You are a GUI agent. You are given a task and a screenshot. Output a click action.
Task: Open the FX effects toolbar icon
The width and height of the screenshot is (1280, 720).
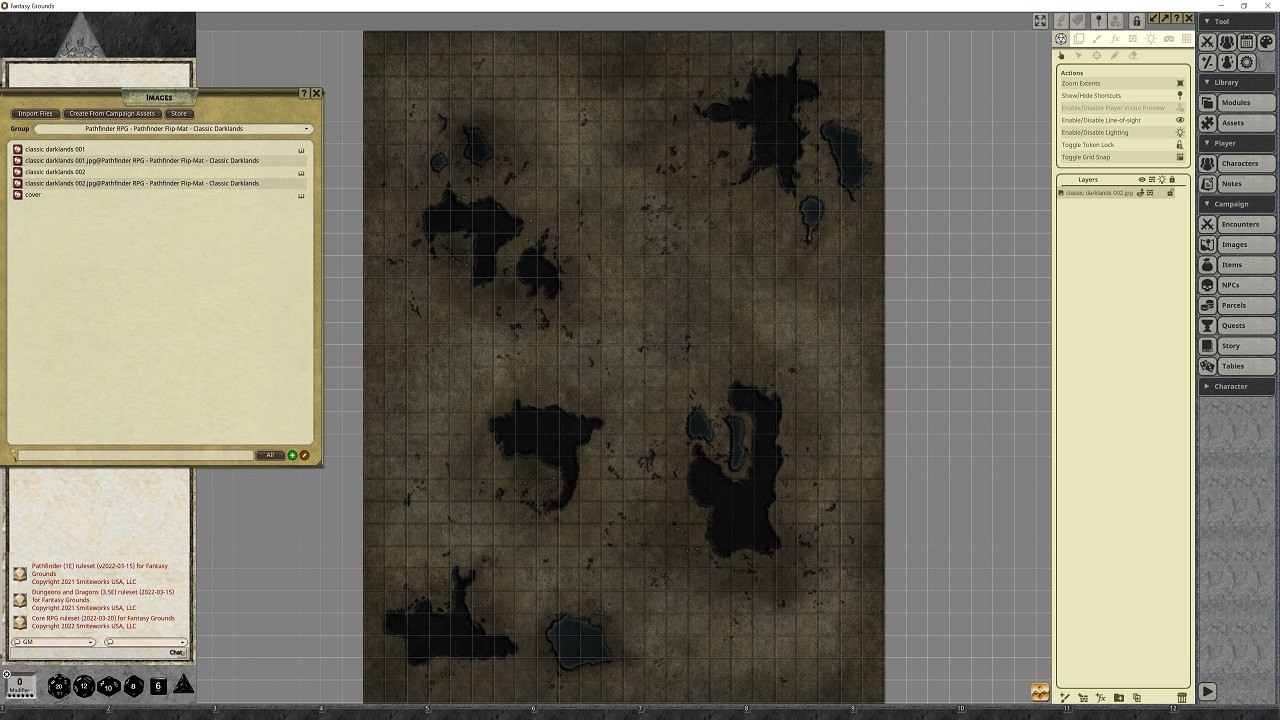[x=1115, y=39]
